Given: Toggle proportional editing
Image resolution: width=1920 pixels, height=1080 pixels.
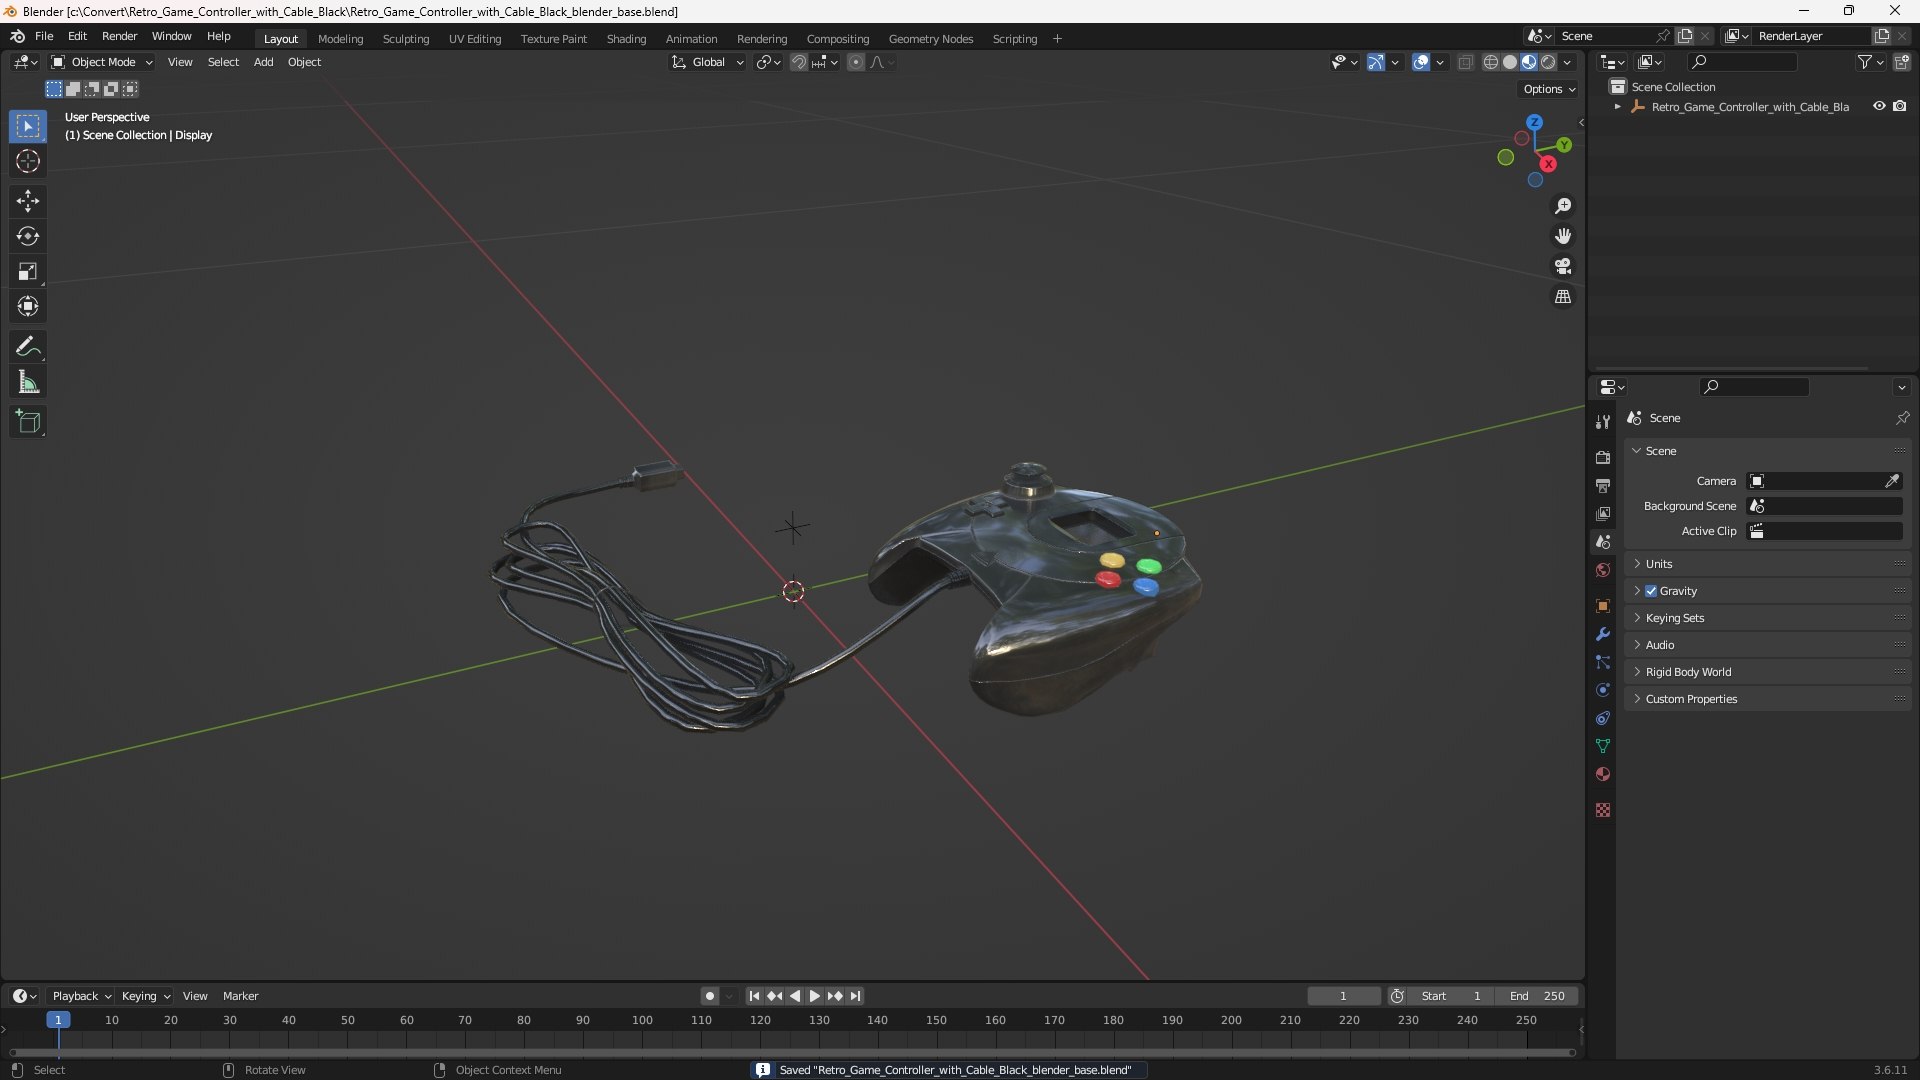Looking at the screenshot, I should click(856, 62).
